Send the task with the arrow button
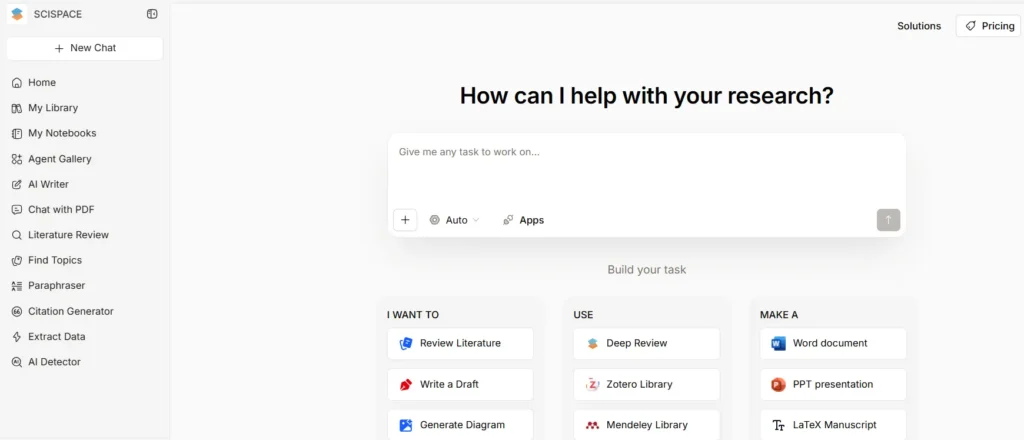 click(x=888, y=220)
